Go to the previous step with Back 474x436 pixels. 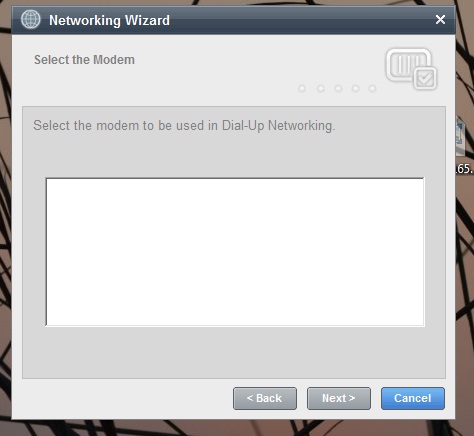coord(265,398)
